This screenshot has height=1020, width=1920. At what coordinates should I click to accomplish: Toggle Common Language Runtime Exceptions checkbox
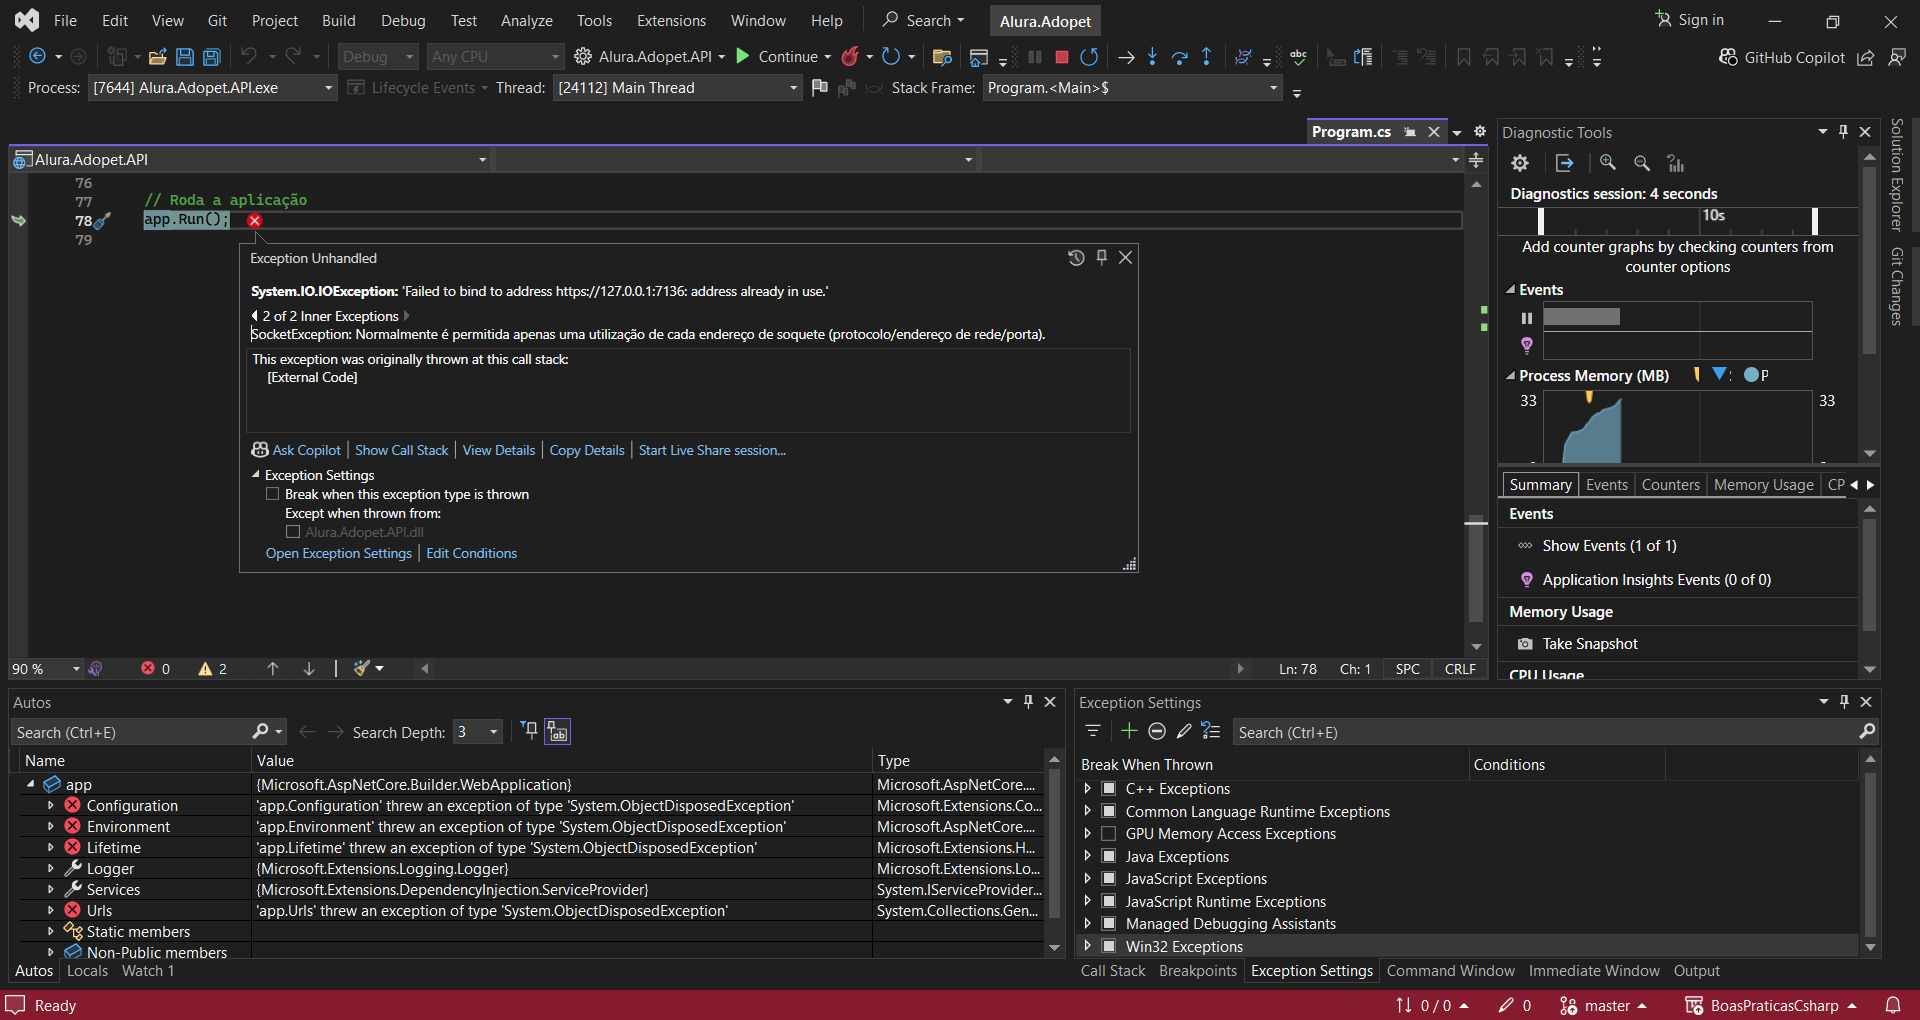point(1108,811)
